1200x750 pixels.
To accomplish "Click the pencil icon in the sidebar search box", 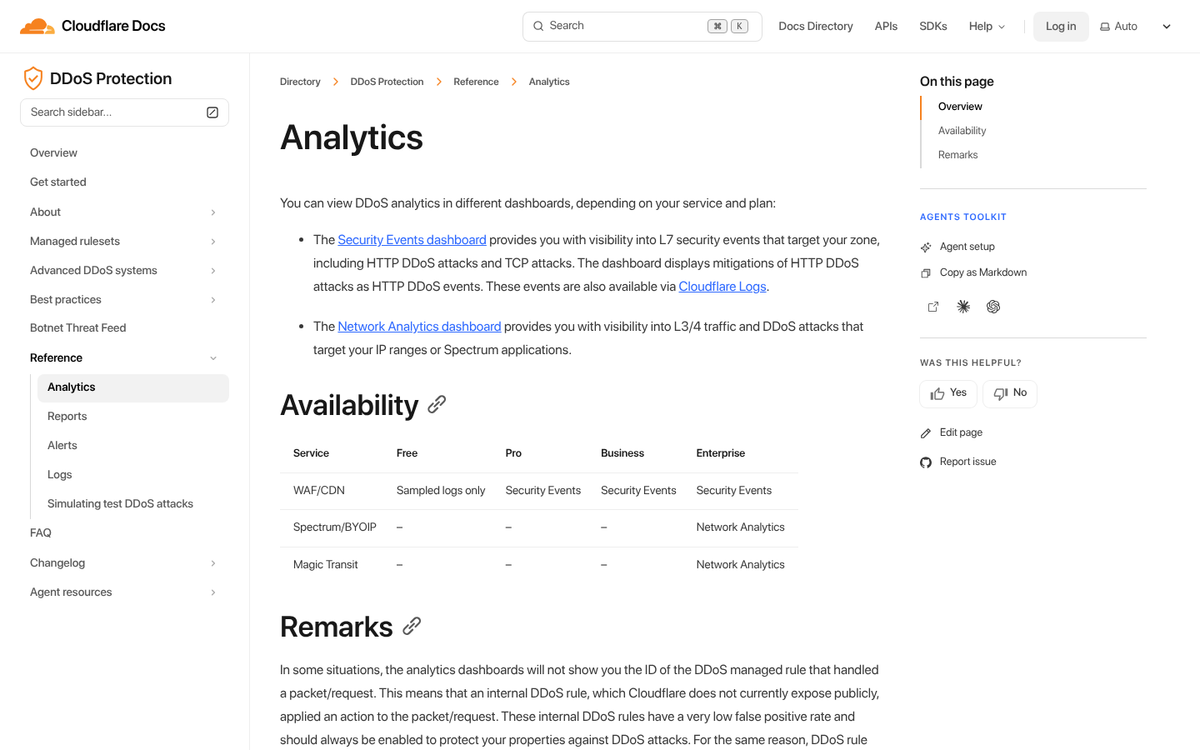I will point(212,113).
